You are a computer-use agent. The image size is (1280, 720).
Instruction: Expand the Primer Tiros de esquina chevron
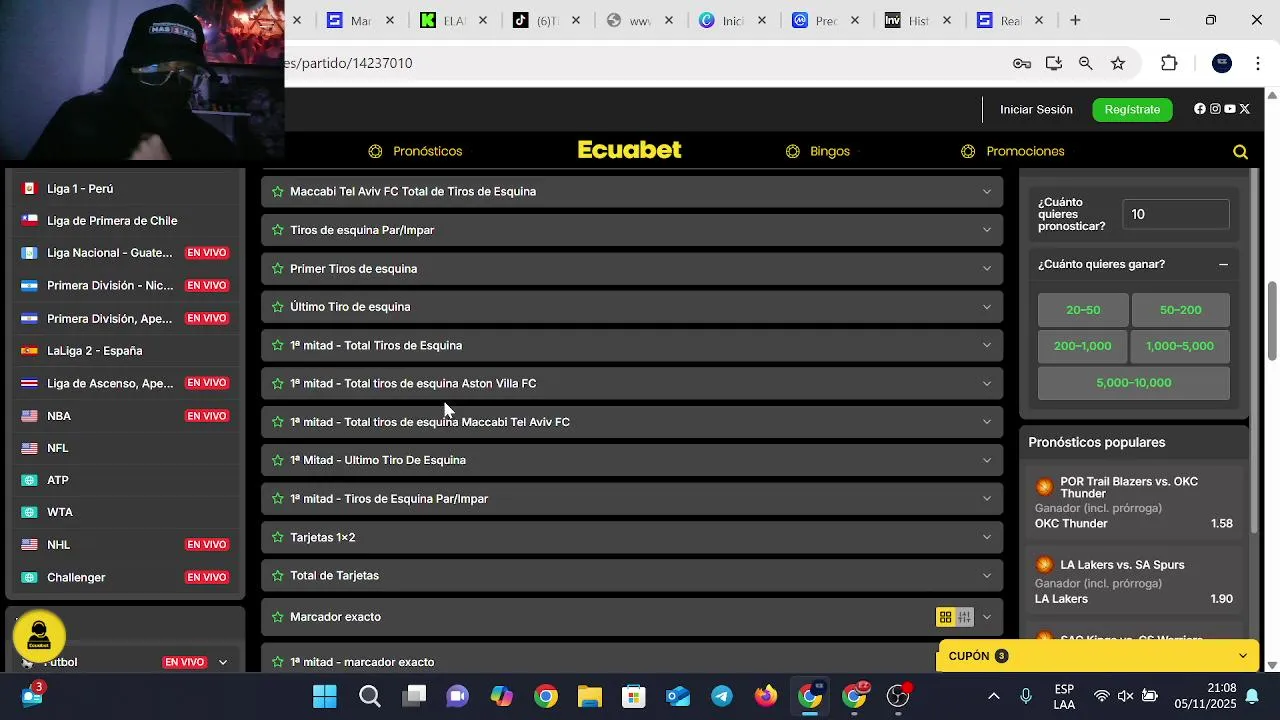[x=987, y=268]
